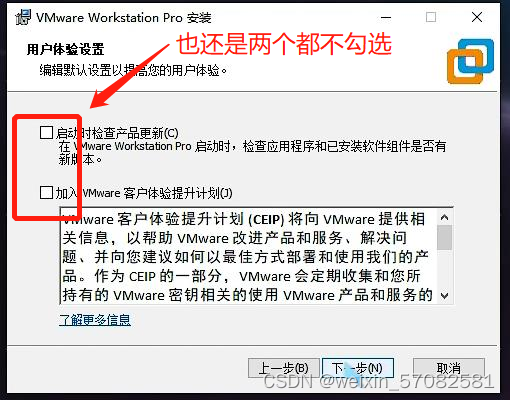Go back with 上一步(B) button
This screenshot has width=510, height=400.
(x=284, y=368)
